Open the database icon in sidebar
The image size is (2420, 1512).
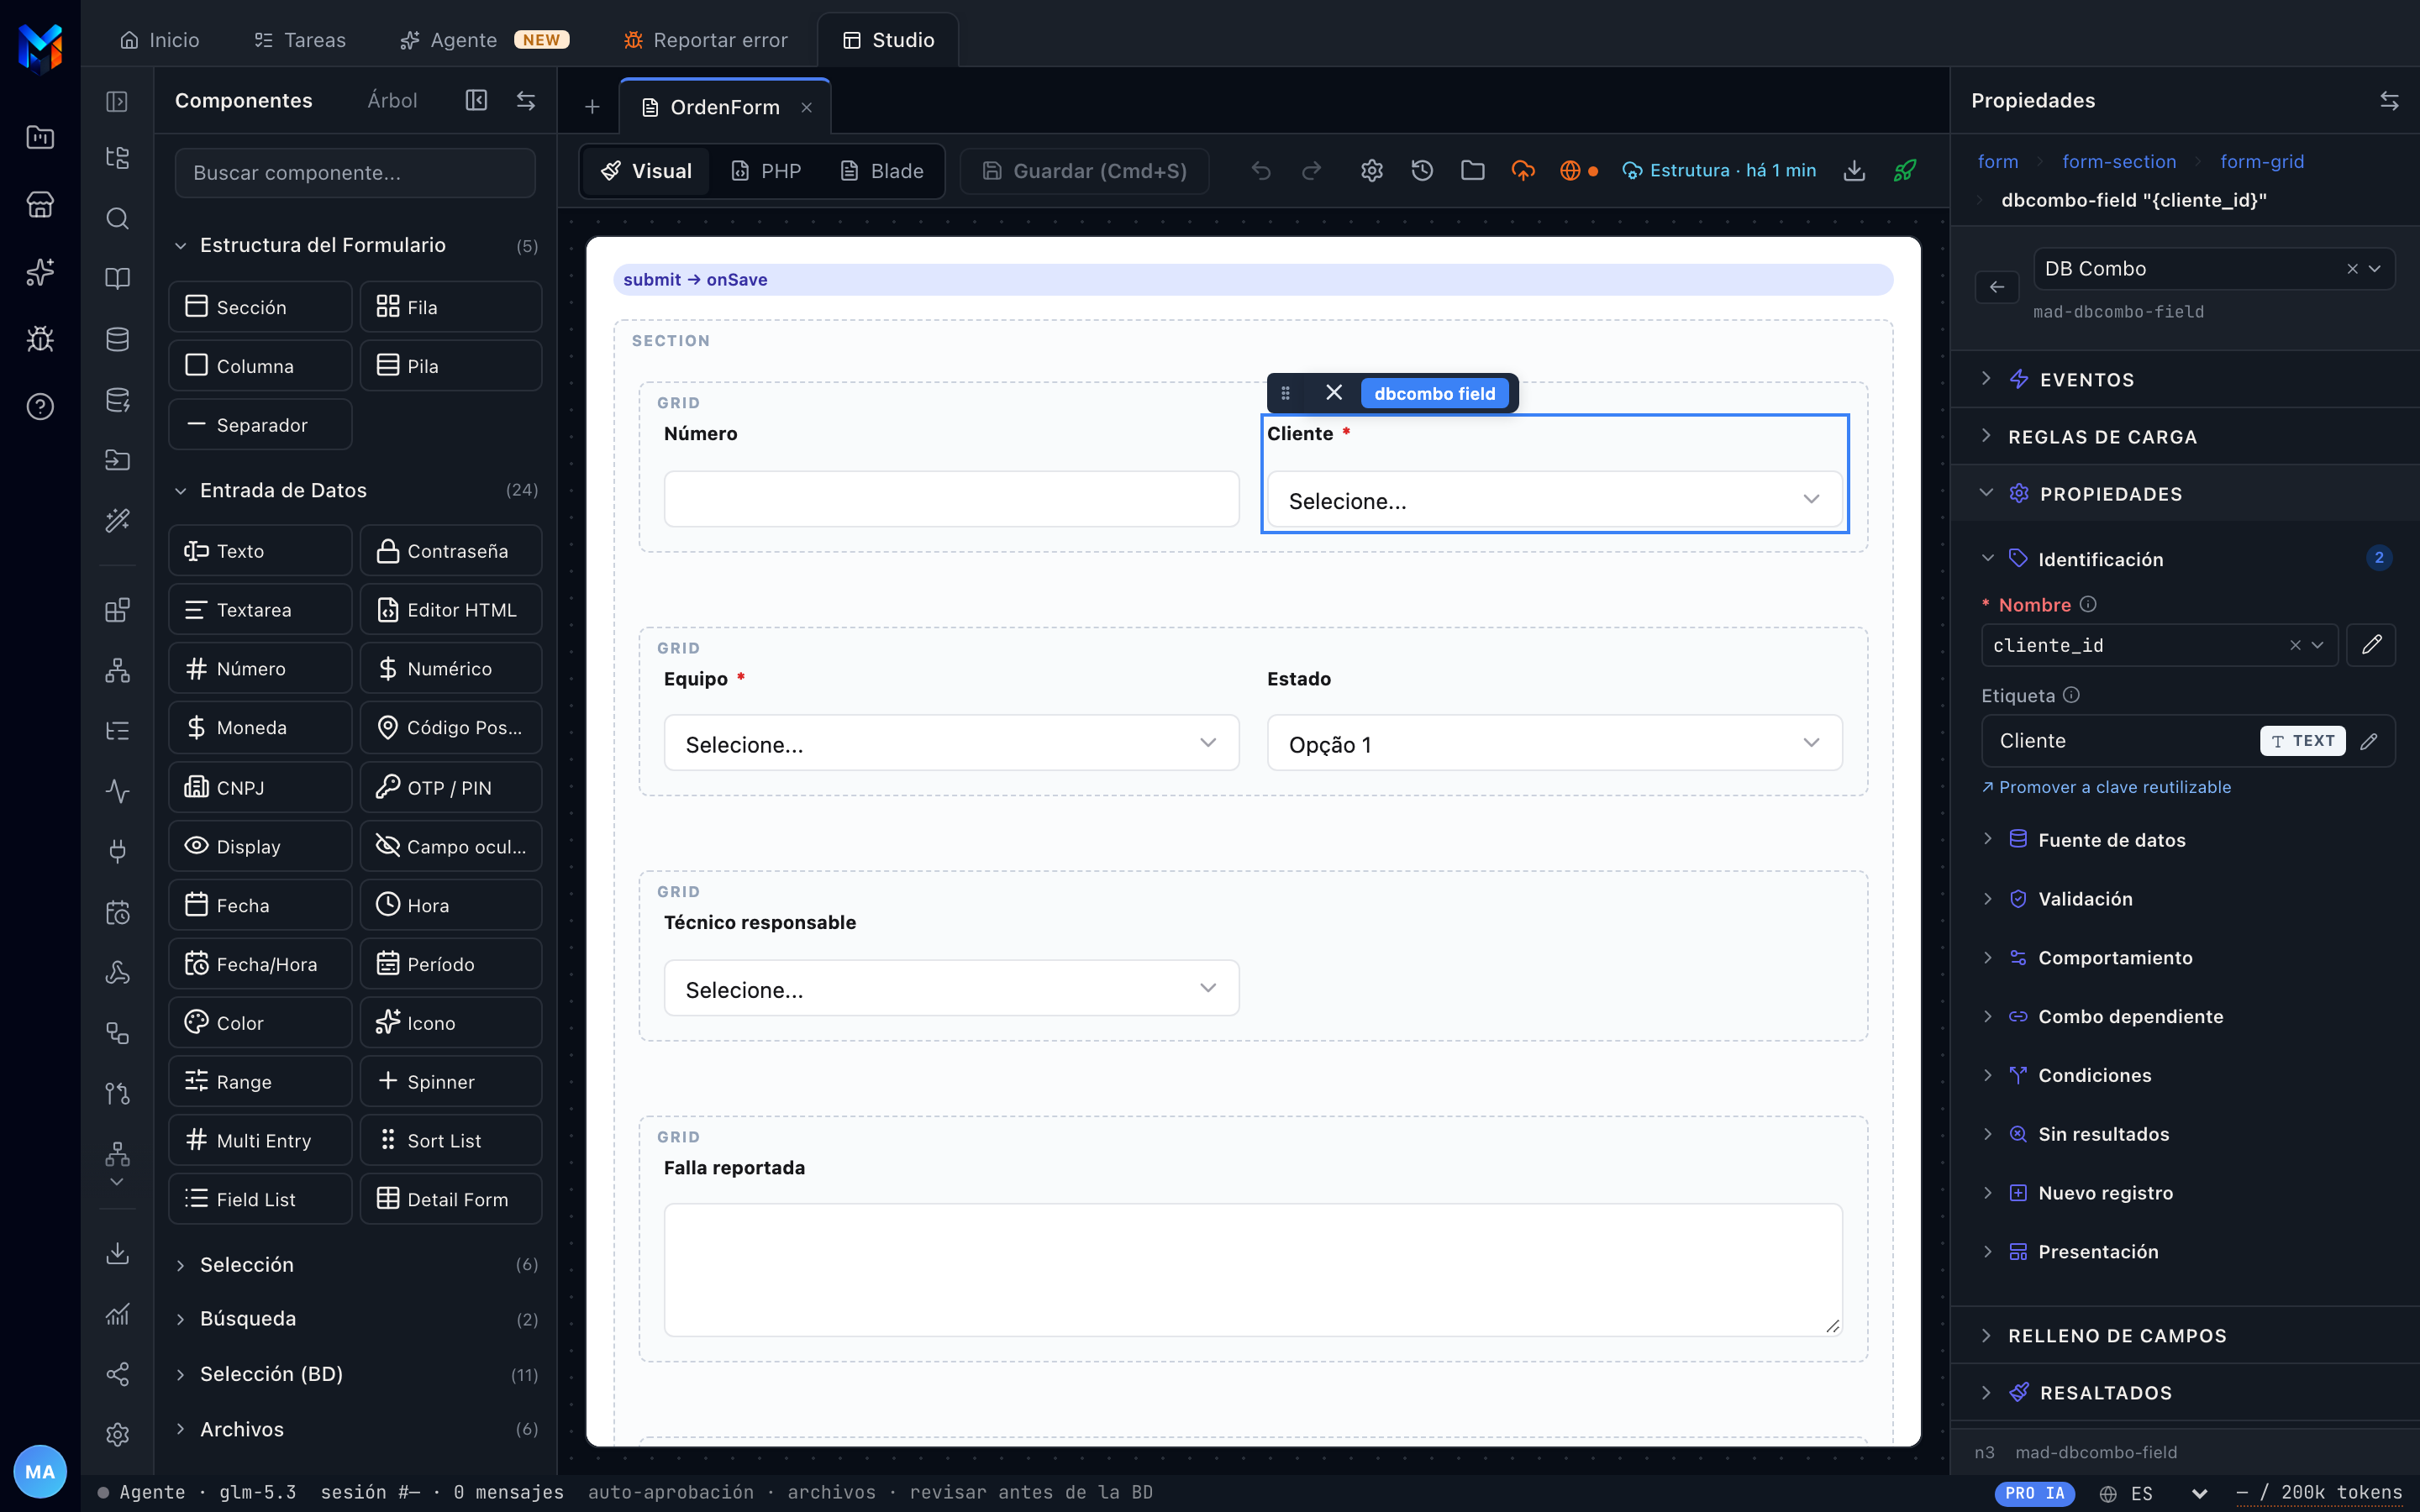(117, 339)
